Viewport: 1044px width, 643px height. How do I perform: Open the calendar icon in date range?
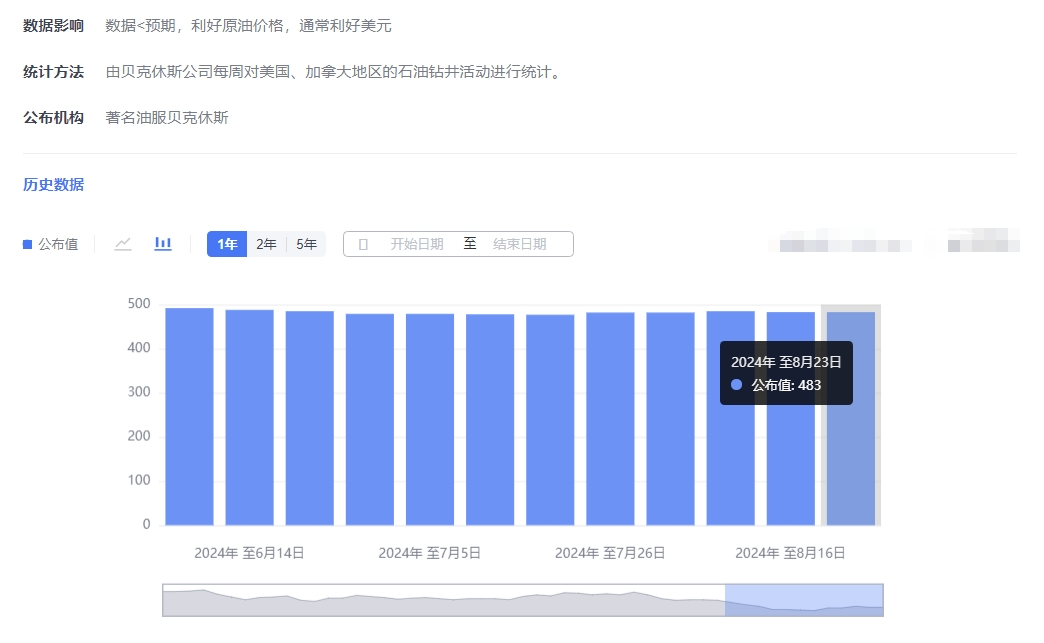pos(363,244)
